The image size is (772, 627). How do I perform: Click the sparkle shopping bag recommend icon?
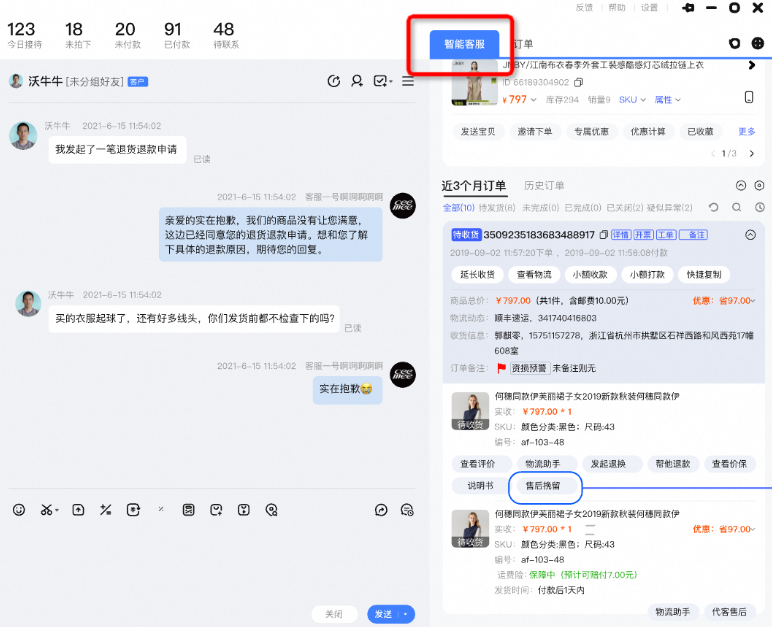(216, 510)
